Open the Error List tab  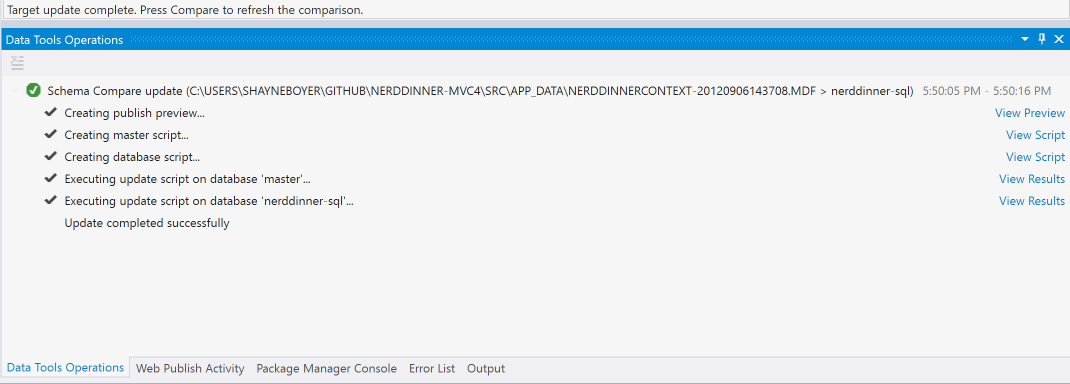click(x=432, y=368)
